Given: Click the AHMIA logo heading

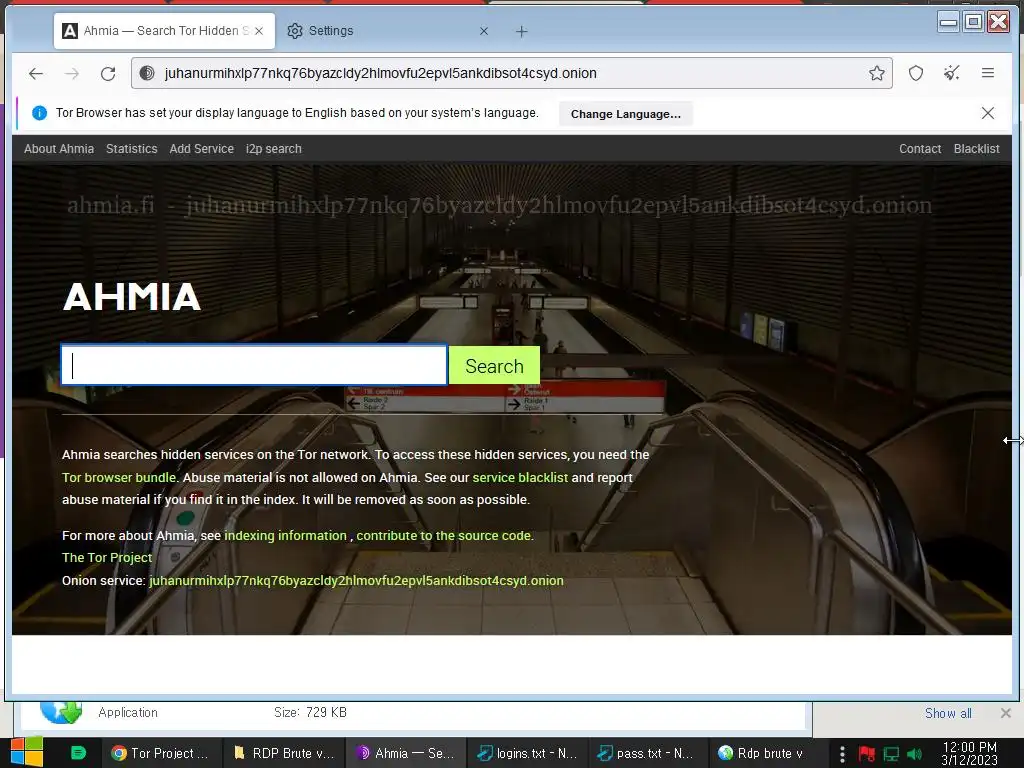Looking at the screenshot, I should [x=131, y=297].
